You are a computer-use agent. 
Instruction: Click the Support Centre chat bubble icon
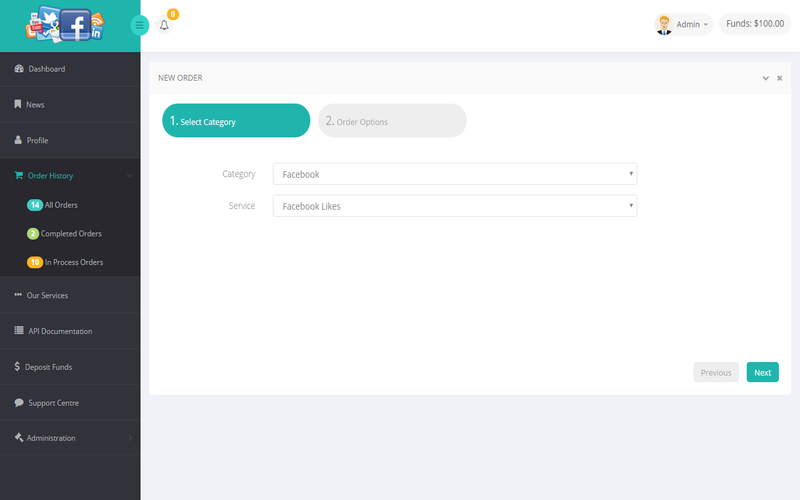pyautogui.click(x=19, y=402)
